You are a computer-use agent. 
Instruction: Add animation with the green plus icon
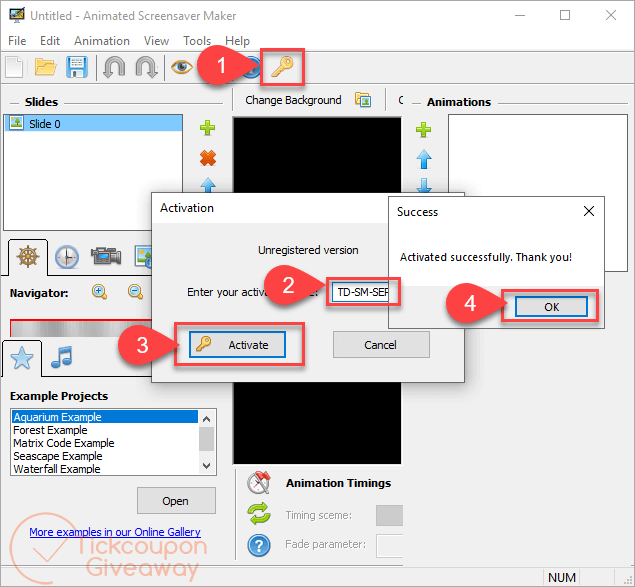coord(424,130)
